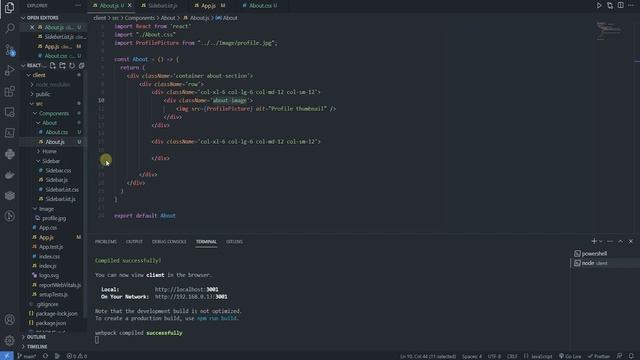Open the Explorer view in activity bar
Image resolution: width=640 pixels, height=360 pixels.
pos(9,7)
